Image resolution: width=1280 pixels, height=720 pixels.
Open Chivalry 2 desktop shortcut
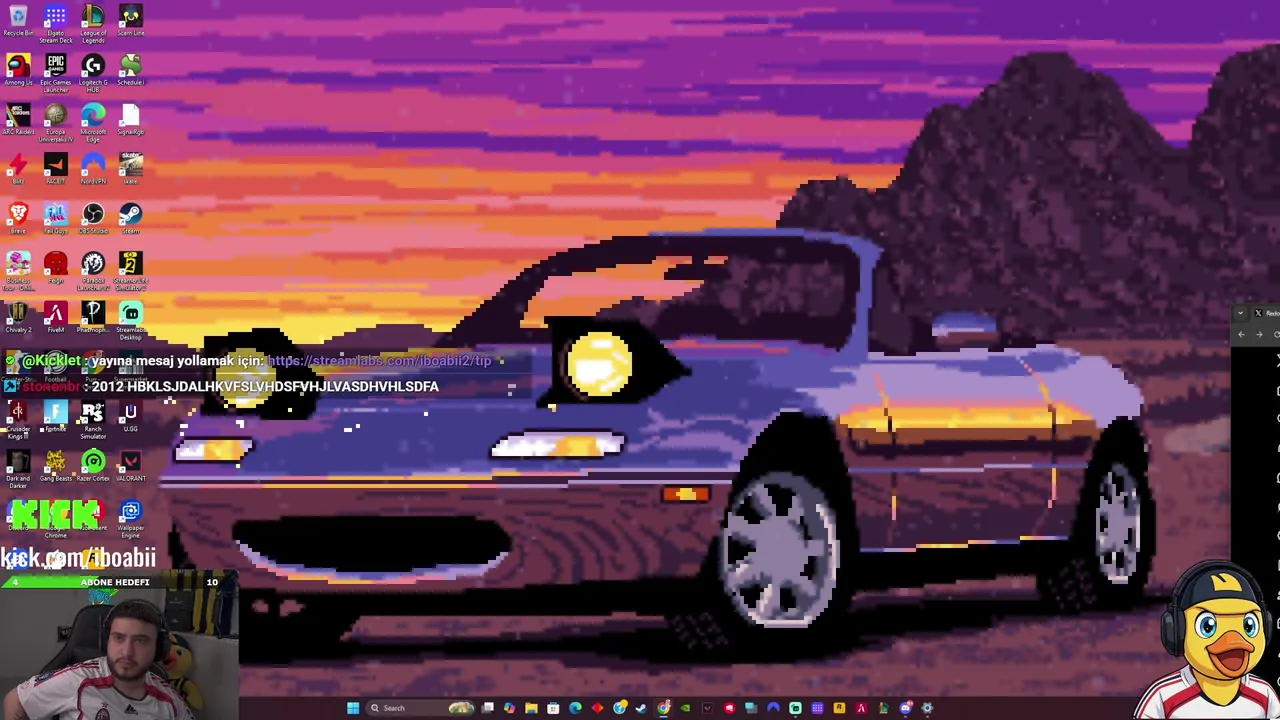(x=18, y=317)
